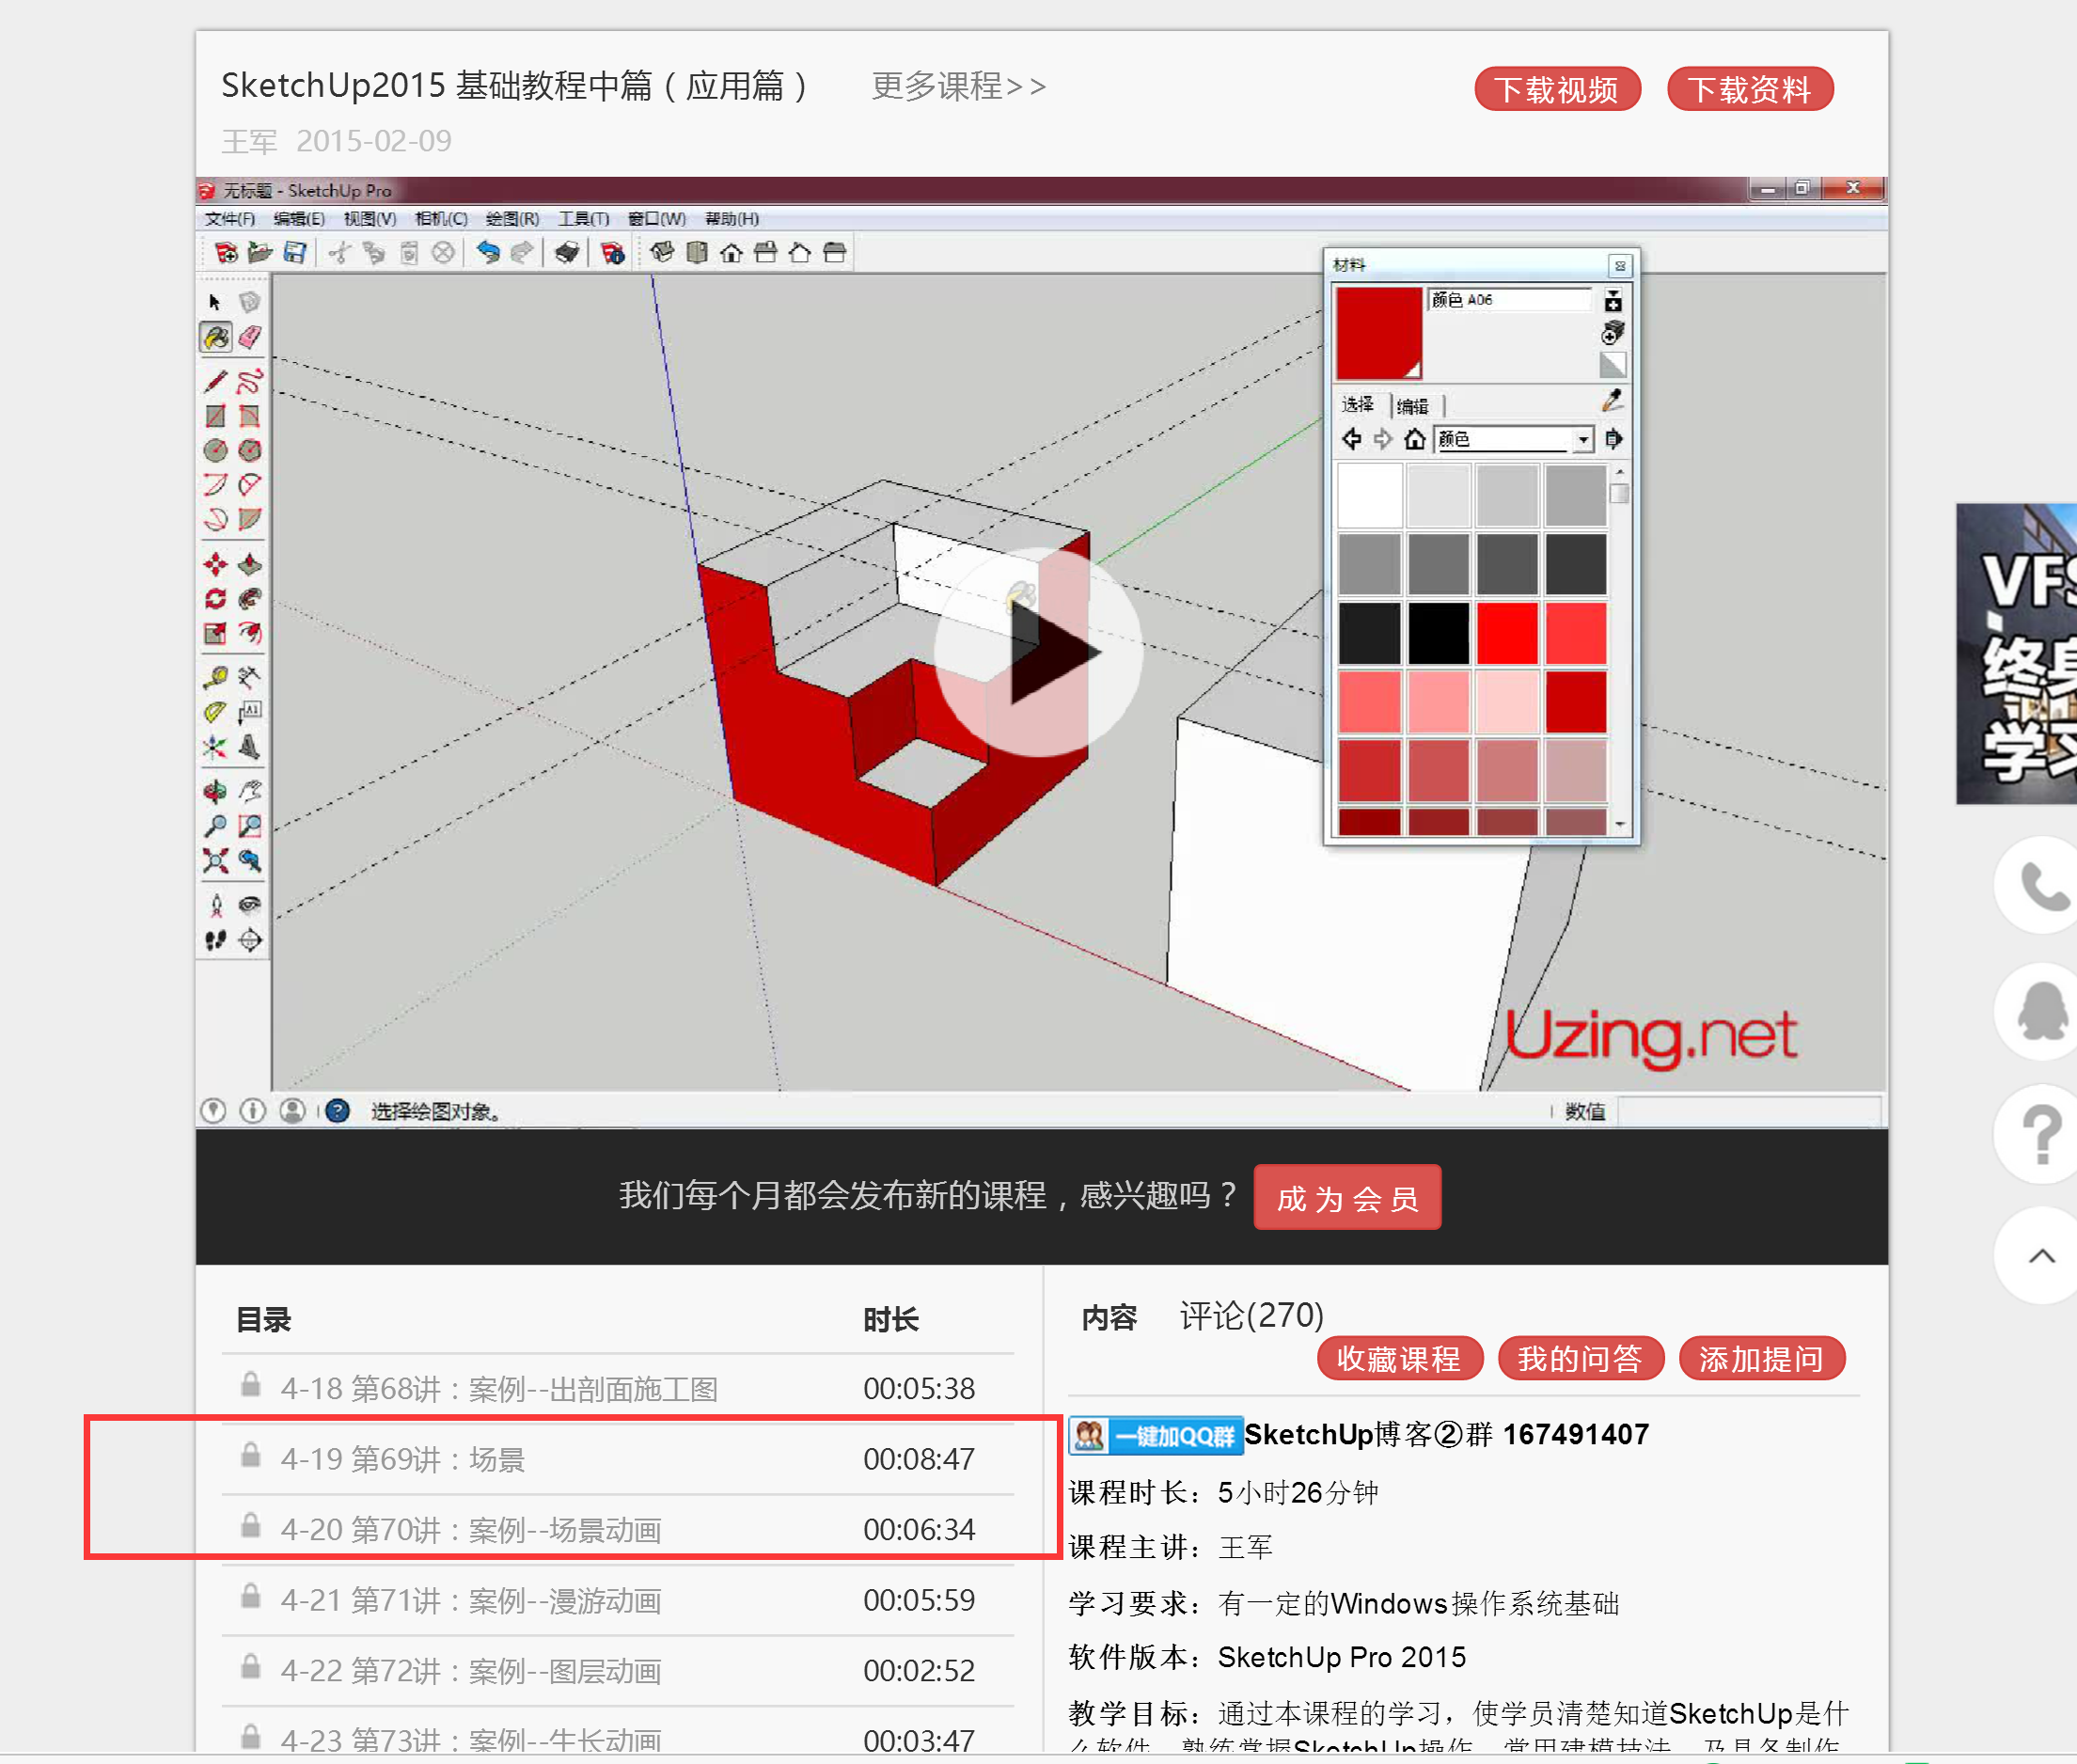Select the Rotate tool
Viewport: 2077px width, 1764px height.
(215, 600)
